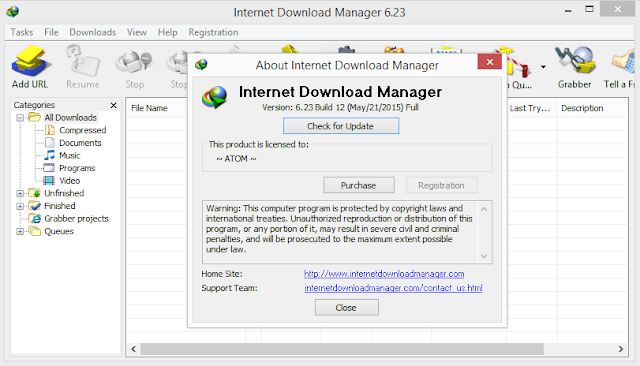
Task: Click the Description column header
Action: click(582, 108)
